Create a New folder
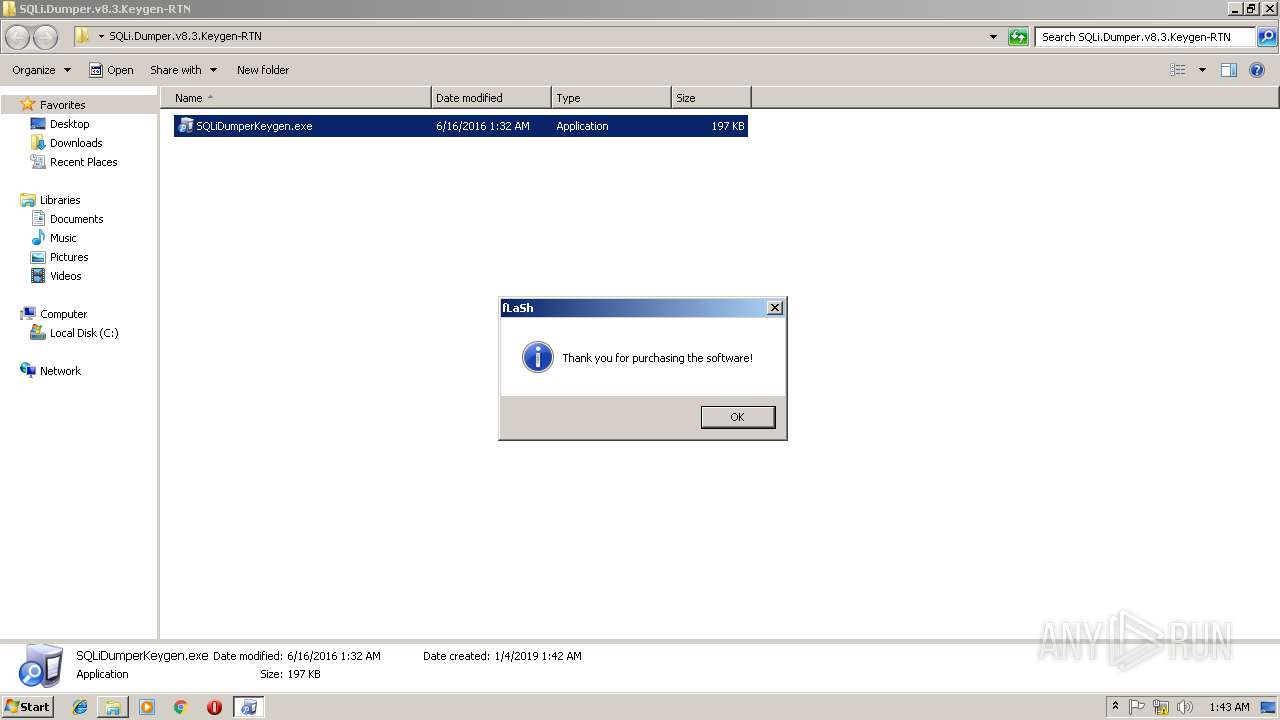The height and width of the screenshot is (720, 1280). click(x=263, y=70)
